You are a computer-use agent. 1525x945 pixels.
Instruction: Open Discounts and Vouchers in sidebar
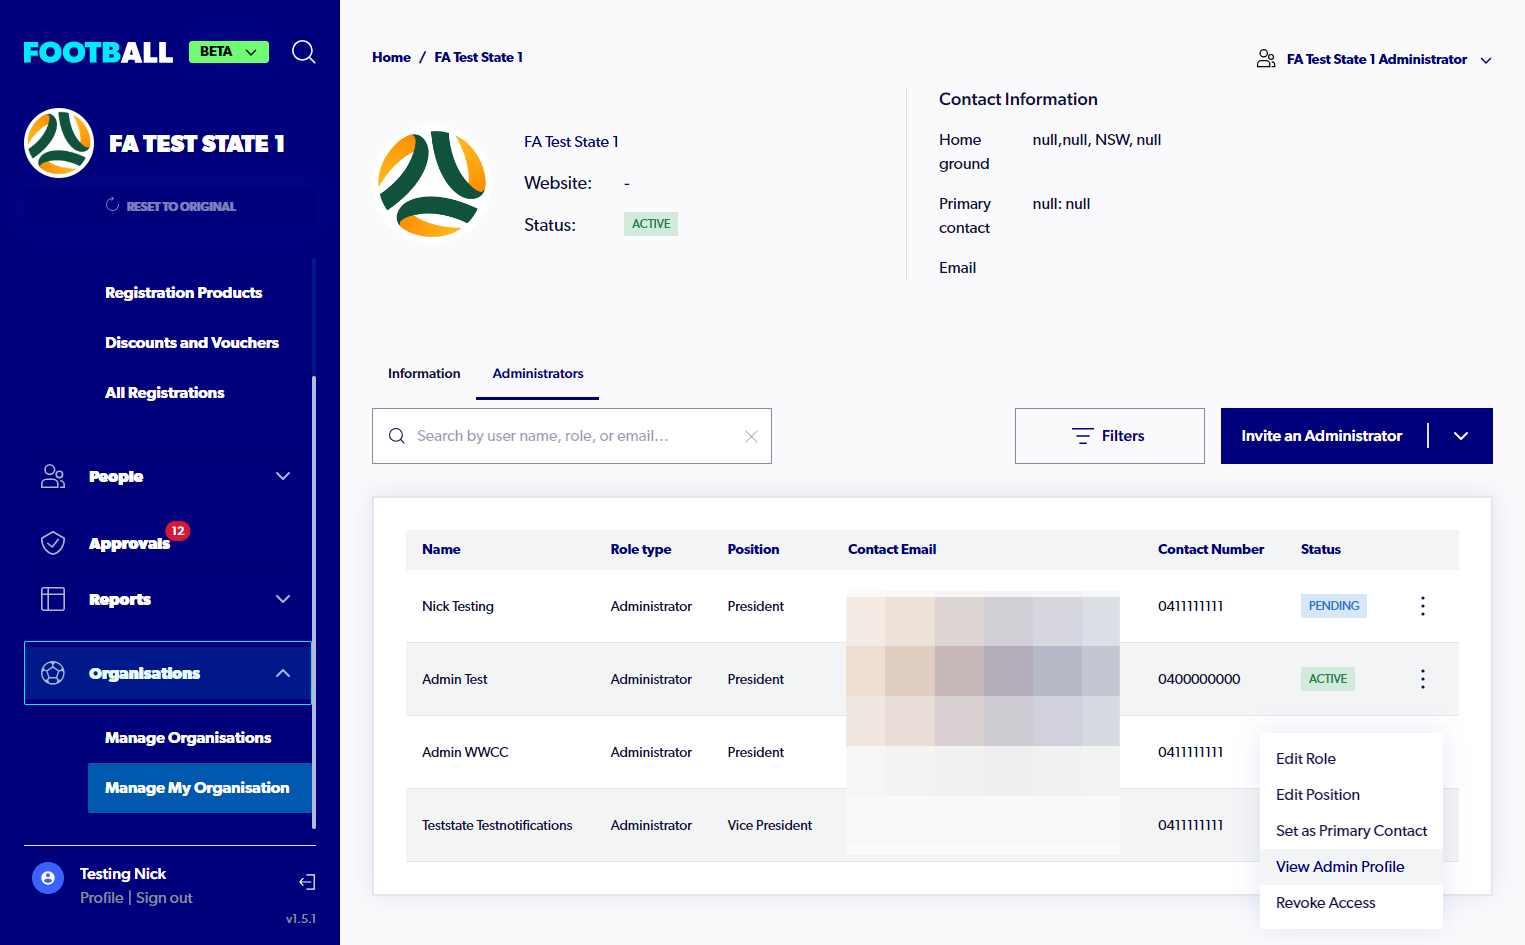pos(192,343)
